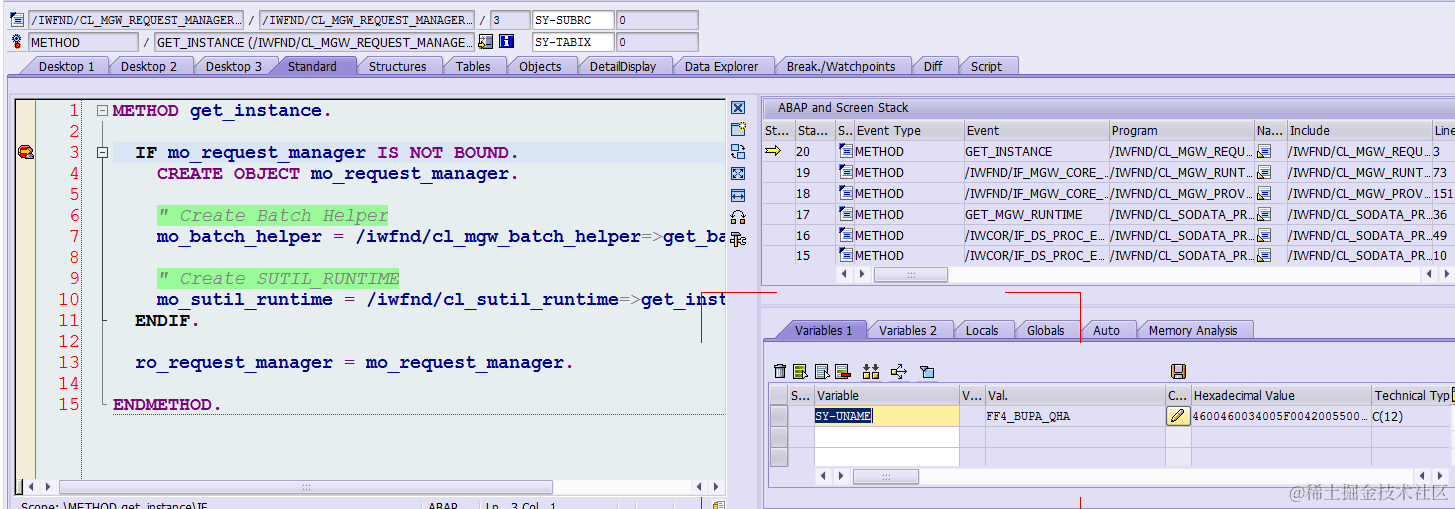The image size is (1455, 509).
Task: Click the Include column header in stack
Action: coord(1358,130)
